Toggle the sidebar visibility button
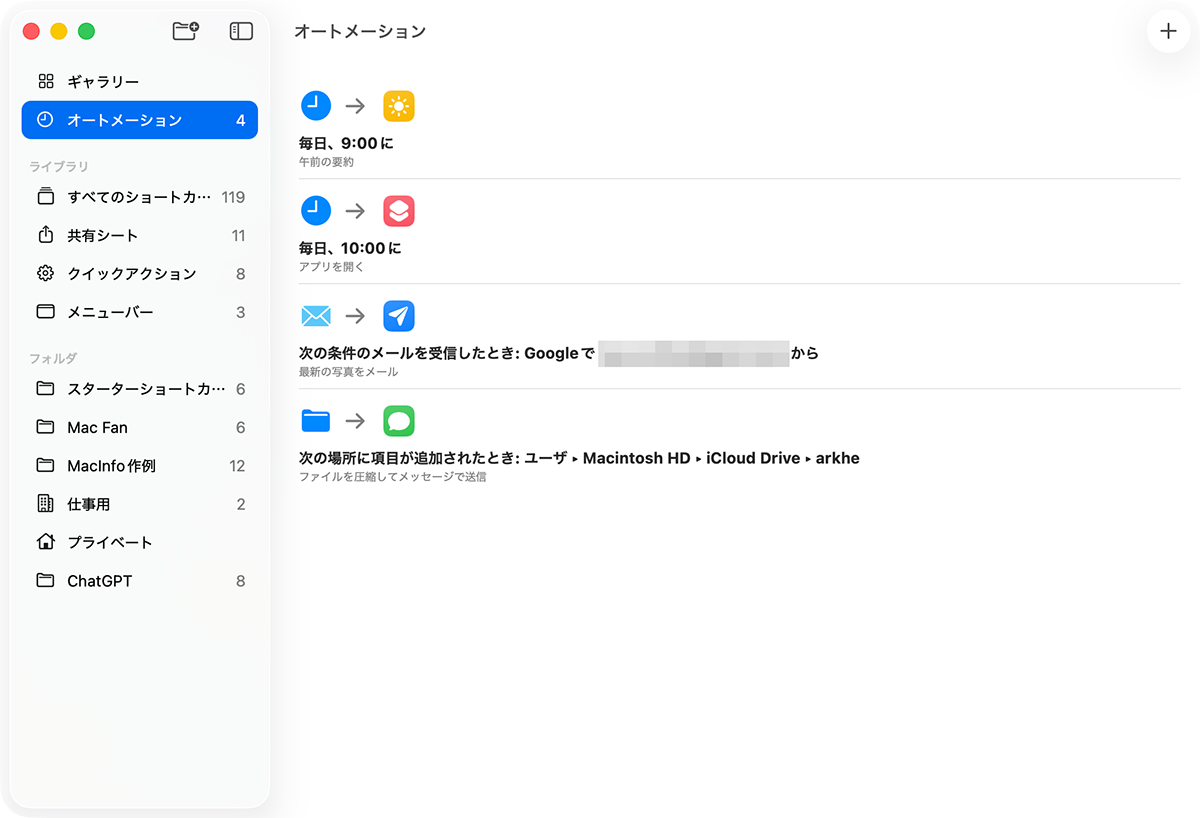 click(x=241, y=31)
